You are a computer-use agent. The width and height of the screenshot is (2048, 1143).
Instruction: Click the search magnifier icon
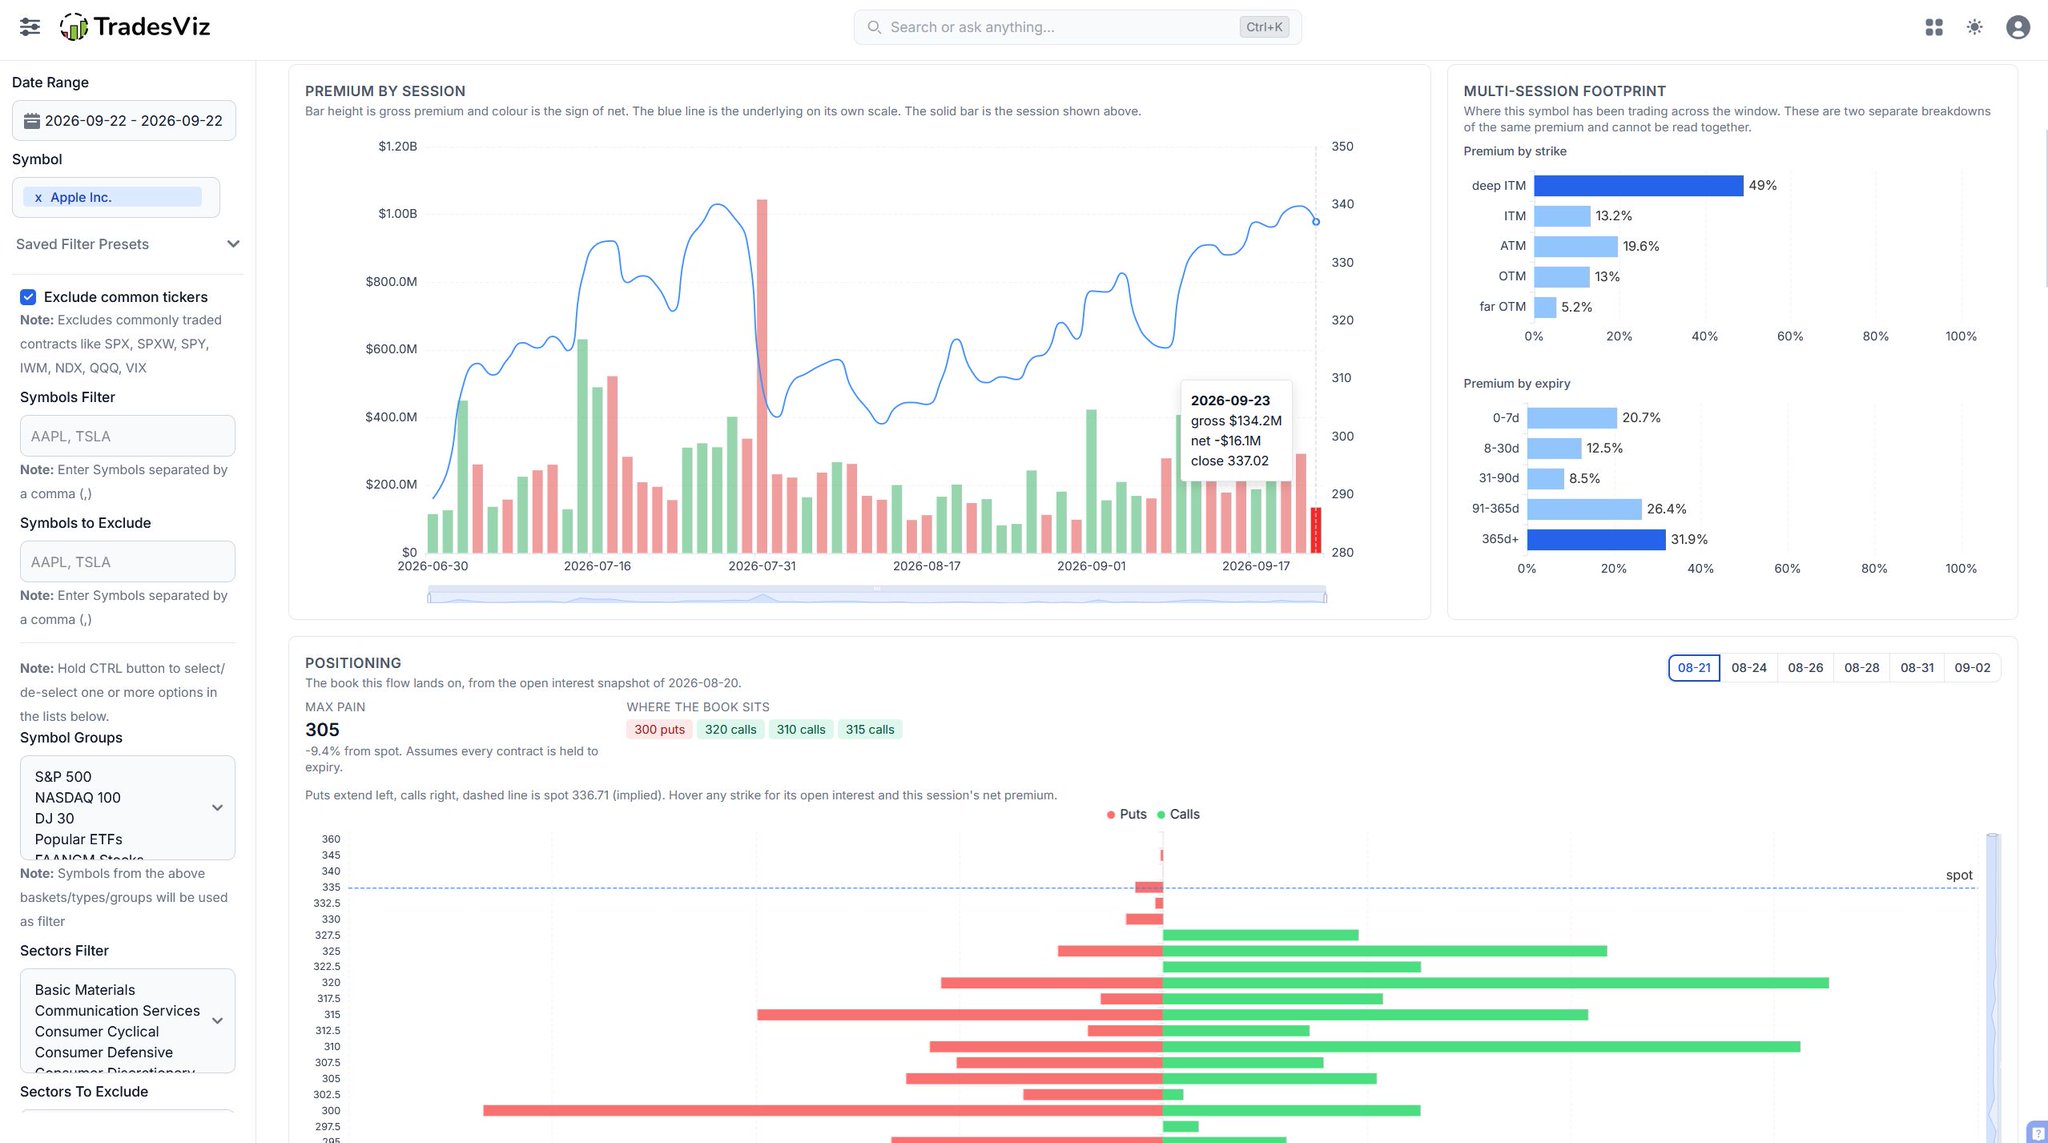pyautogui.click(x=874, y=27)
